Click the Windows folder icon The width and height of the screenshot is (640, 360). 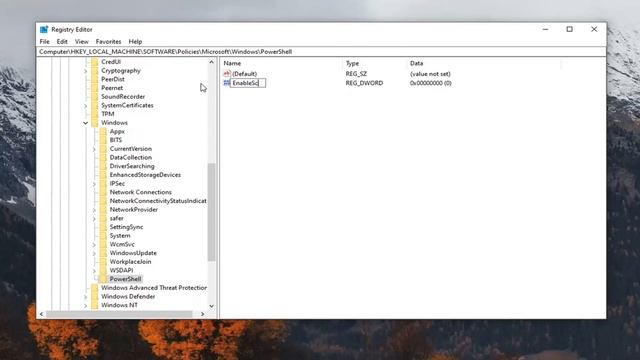(x=95, y=123)
